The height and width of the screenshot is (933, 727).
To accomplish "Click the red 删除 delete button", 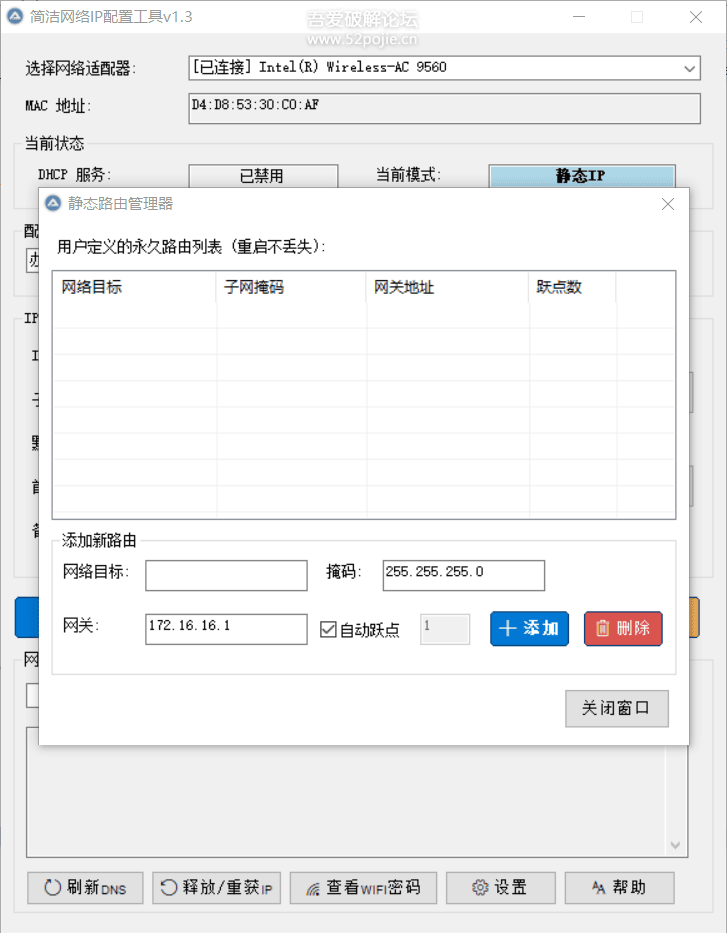I will point(623,628).
